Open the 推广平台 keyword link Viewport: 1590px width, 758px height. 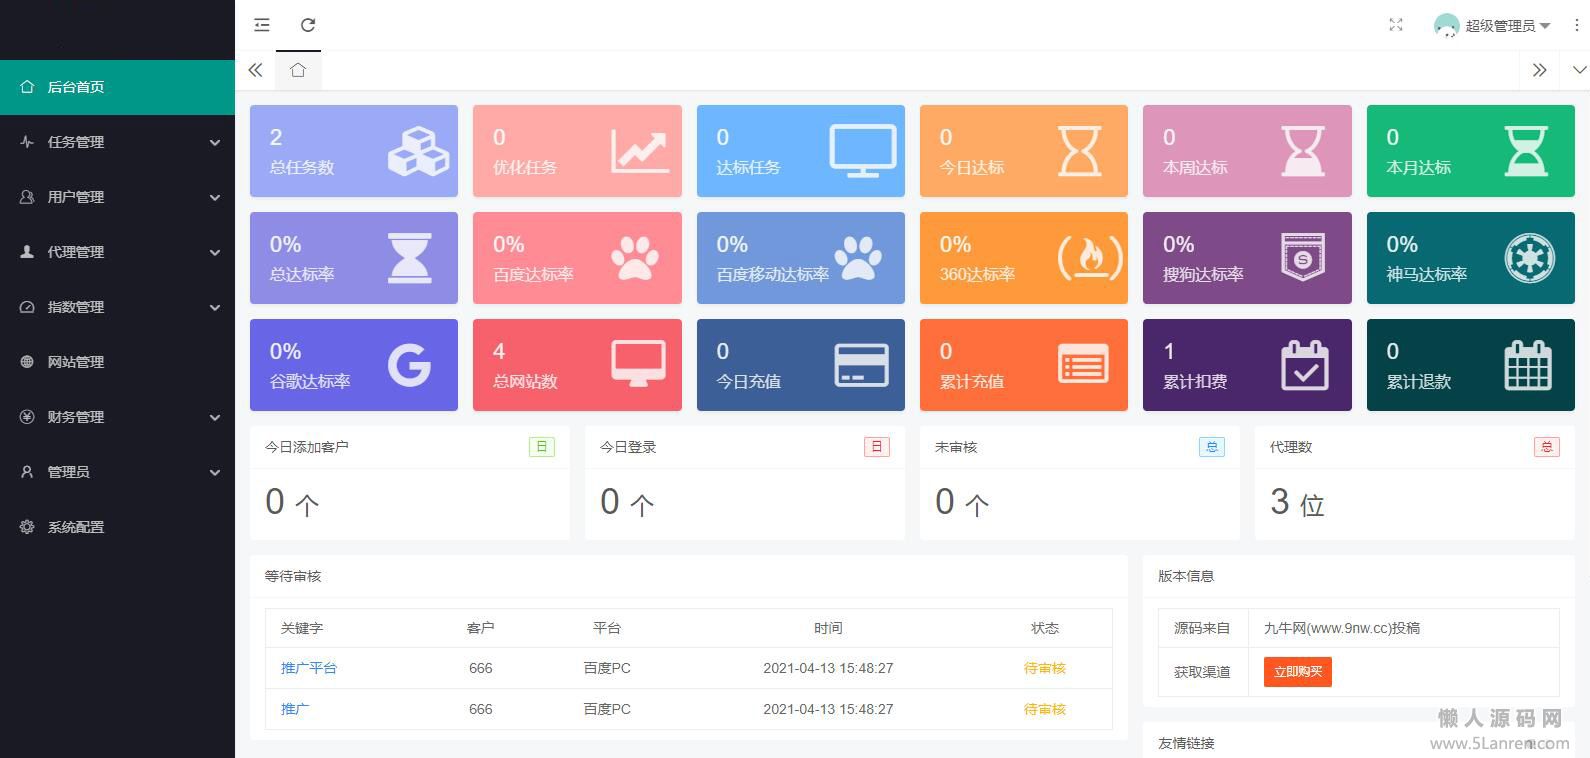click(309, 668)
